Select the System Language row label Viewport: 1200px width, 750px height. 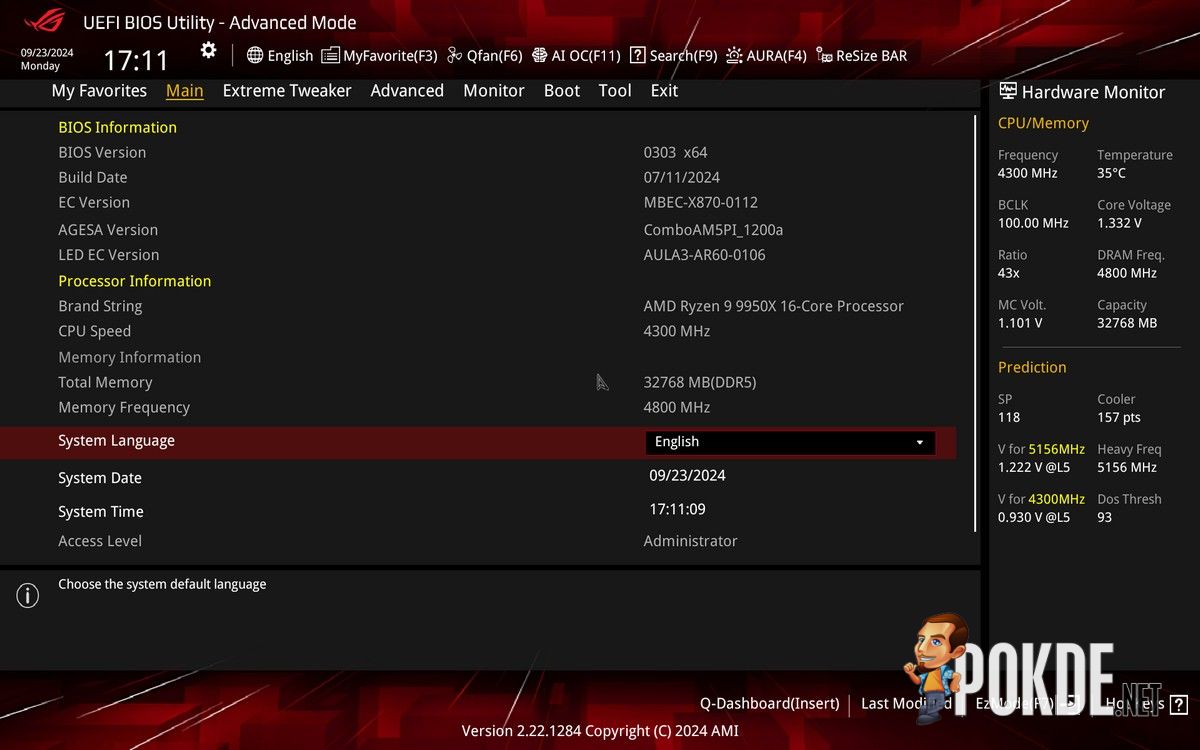pyautogui.click(x=116, y=441)
